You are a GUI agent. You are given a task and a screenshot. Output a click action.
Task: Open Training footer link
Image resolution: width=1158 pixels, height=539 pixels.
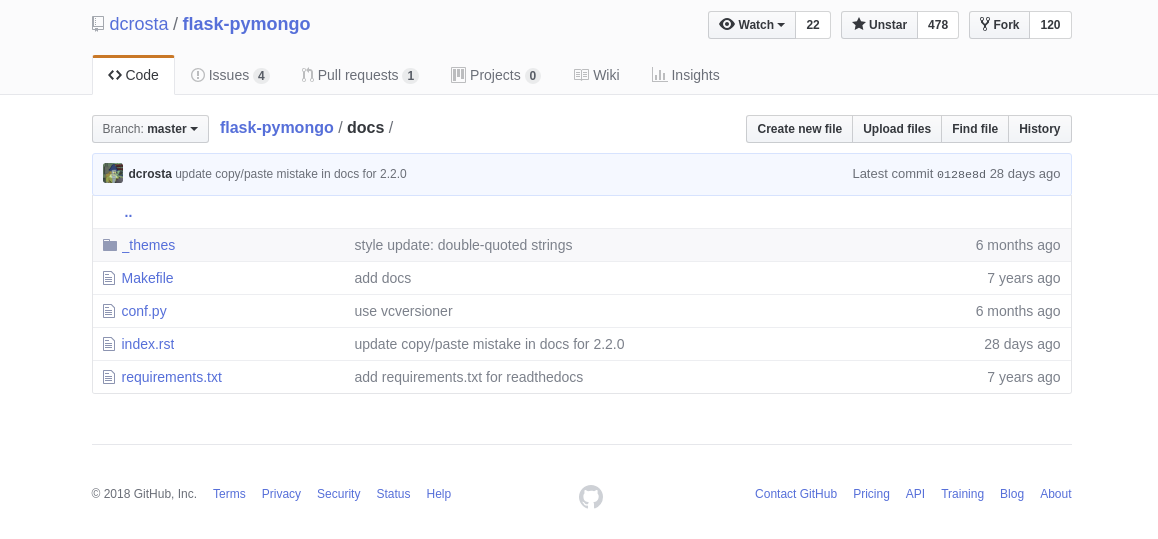(962, 494)
